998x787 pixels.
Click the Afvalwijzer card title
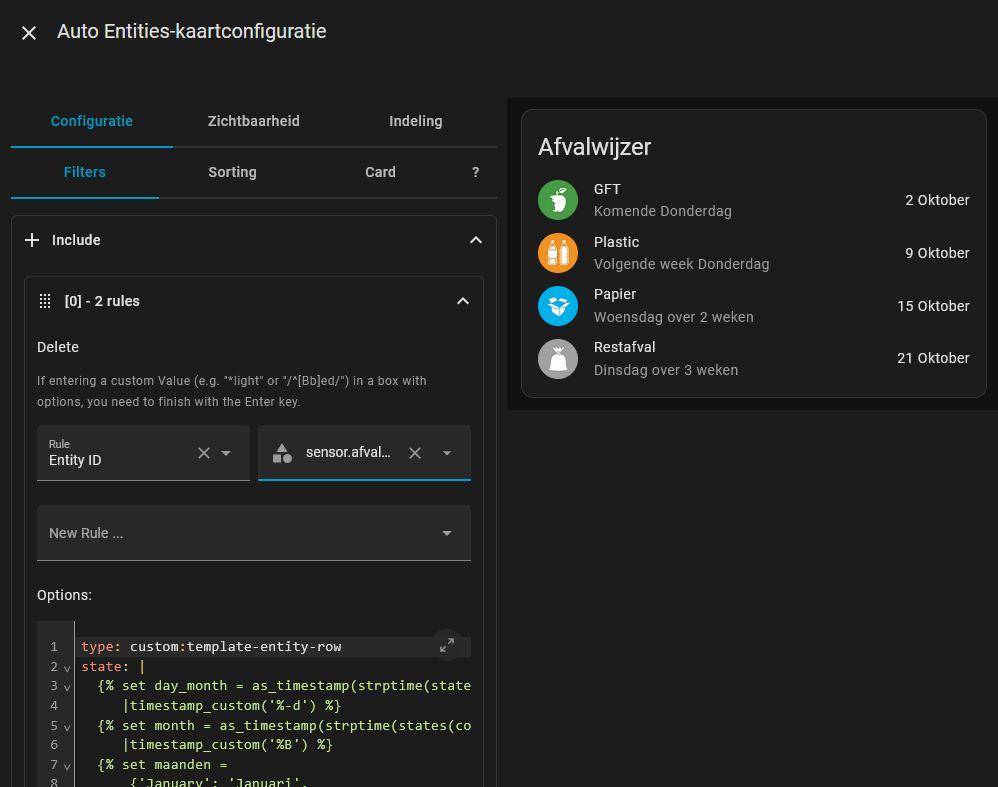[594, 147]
